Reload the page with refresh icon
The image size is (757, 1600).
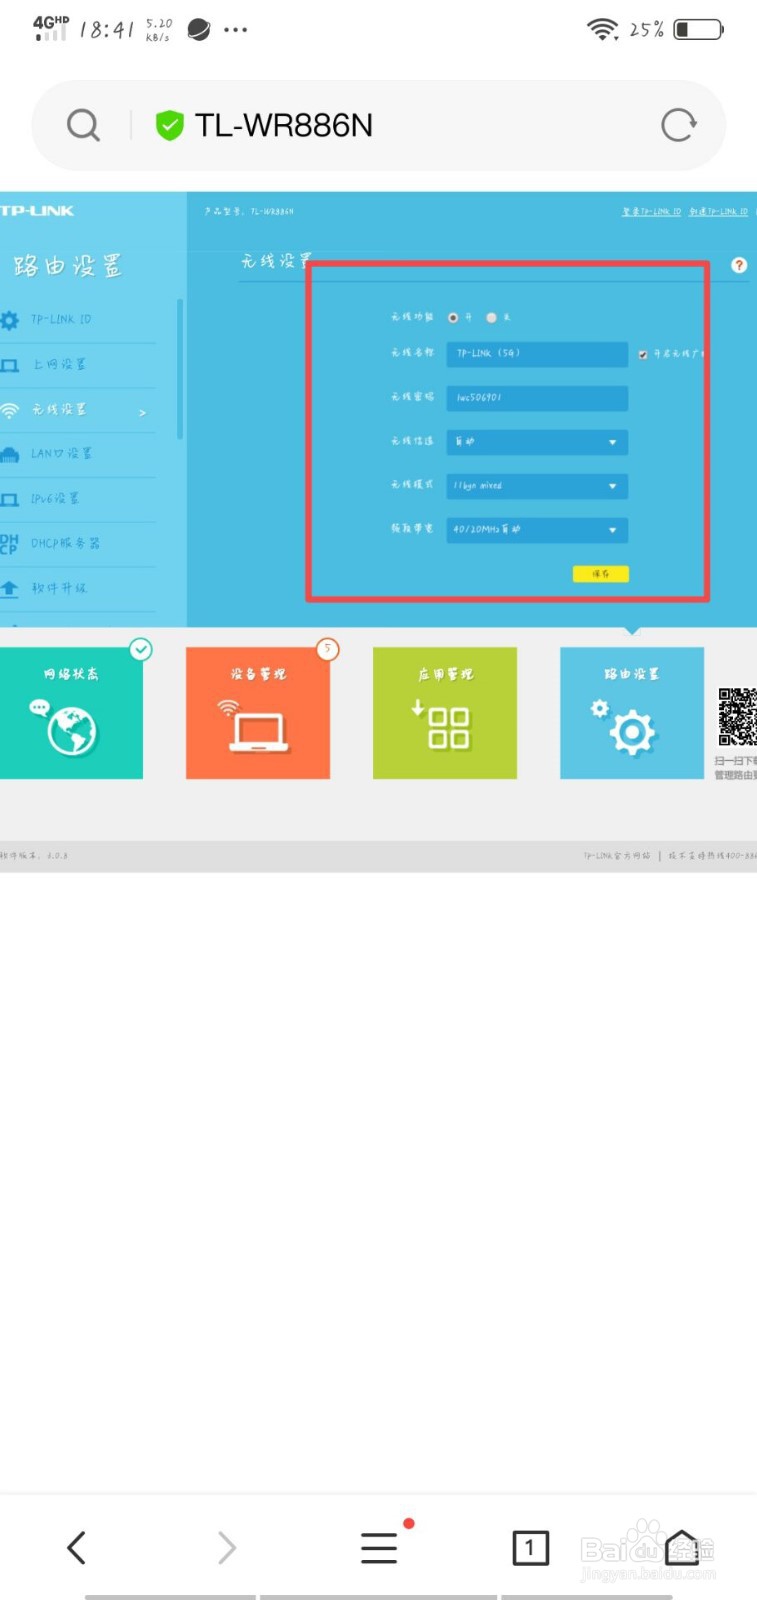678,125
